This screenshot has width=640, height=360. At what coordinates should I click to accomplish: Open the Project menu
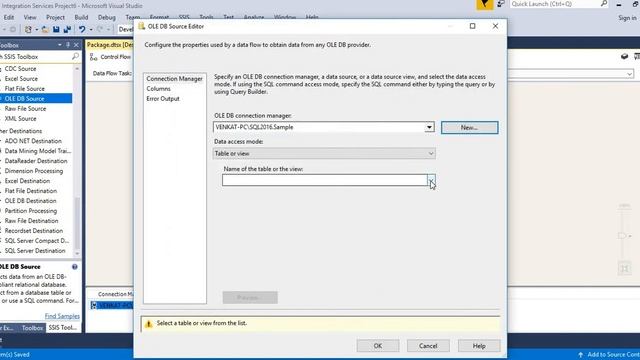[x=55, y=18]
